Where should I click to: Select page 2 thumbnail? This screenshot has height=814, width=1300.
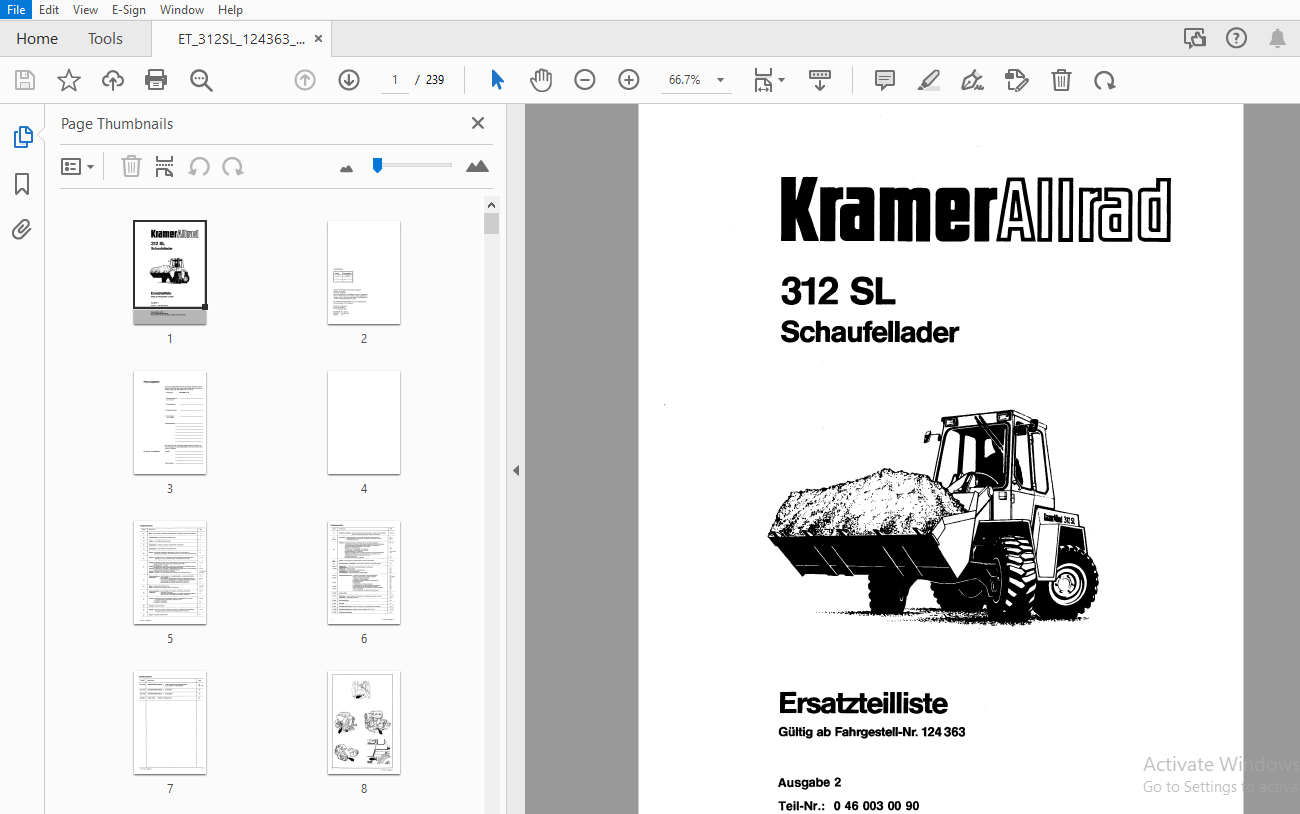(364, 272)
